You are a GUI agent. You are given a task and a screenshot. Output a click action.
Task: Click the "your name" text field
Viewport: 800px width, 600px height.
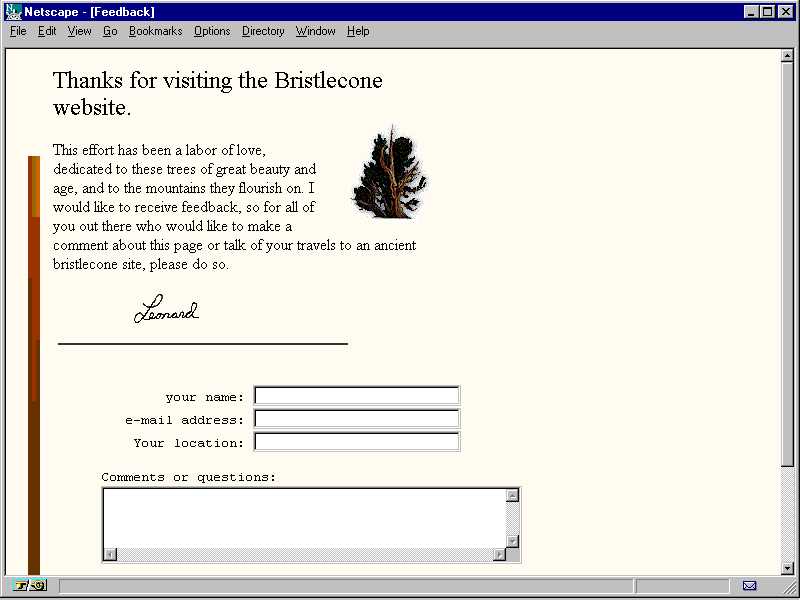pyautogui.click(x=356, y=396)
